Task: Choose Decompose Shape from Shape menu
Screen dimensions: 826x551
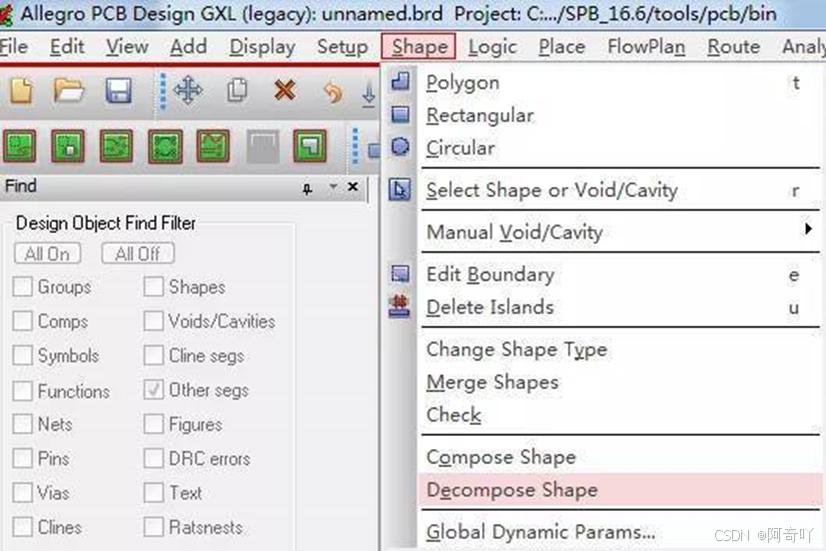Action: click(x=620, y=490)
